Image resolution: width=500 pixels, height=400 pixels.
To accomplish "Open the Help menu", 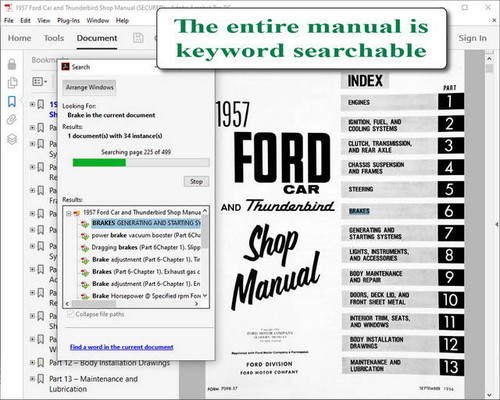I will (122, 21).
